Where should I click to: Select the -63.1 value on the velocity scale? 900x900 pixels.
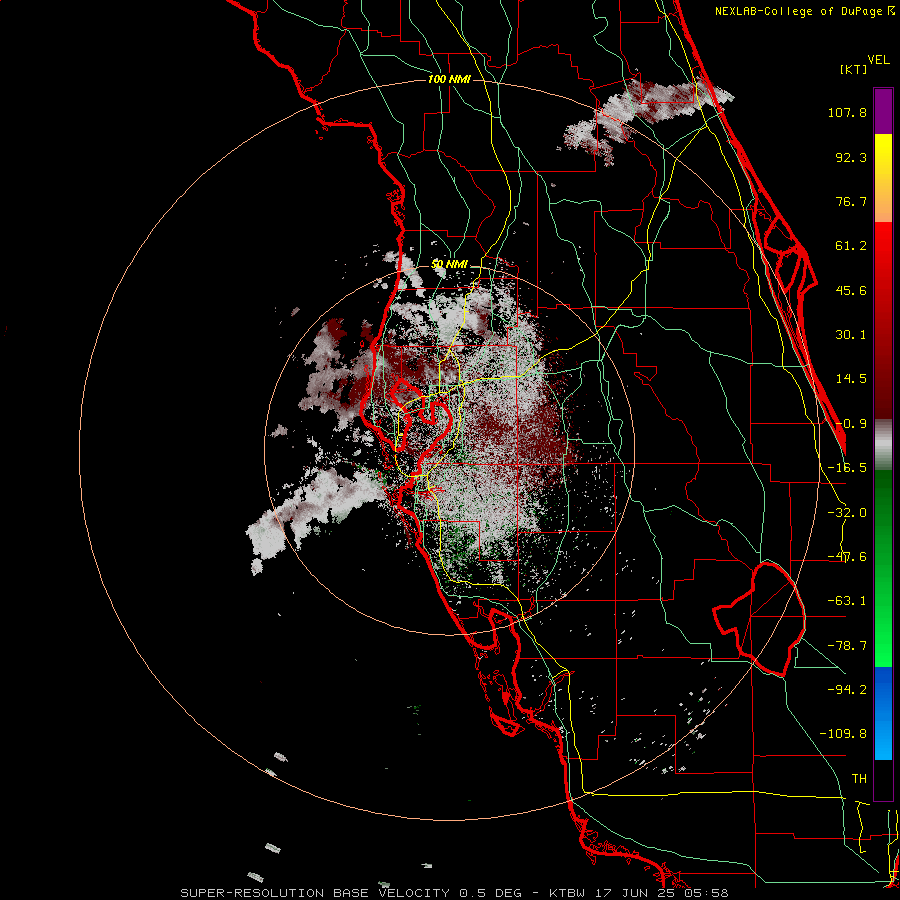pyautogui.click(x=847, y=601)
